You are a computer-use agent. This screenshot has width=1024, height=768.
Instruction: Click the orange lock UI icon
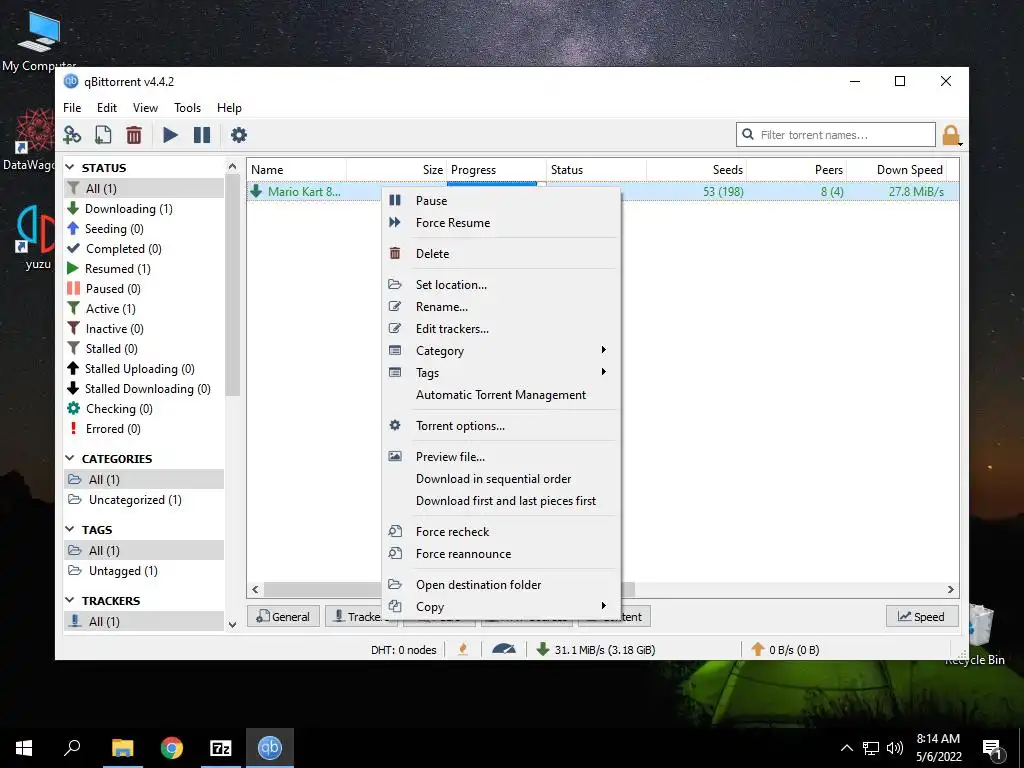[951, 135]
